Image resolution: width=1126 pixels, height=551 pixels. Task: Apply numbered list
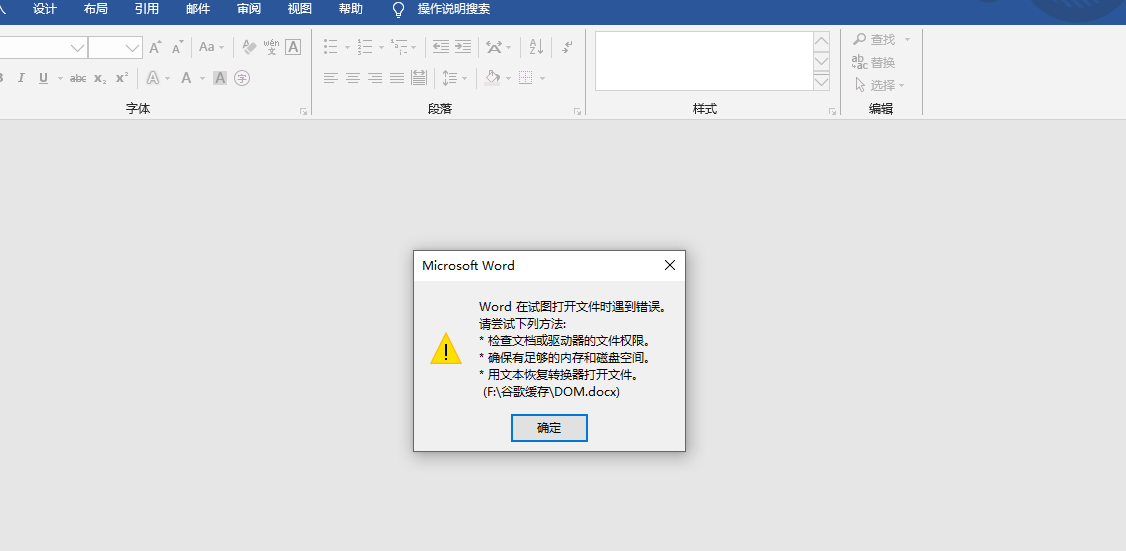365,47
